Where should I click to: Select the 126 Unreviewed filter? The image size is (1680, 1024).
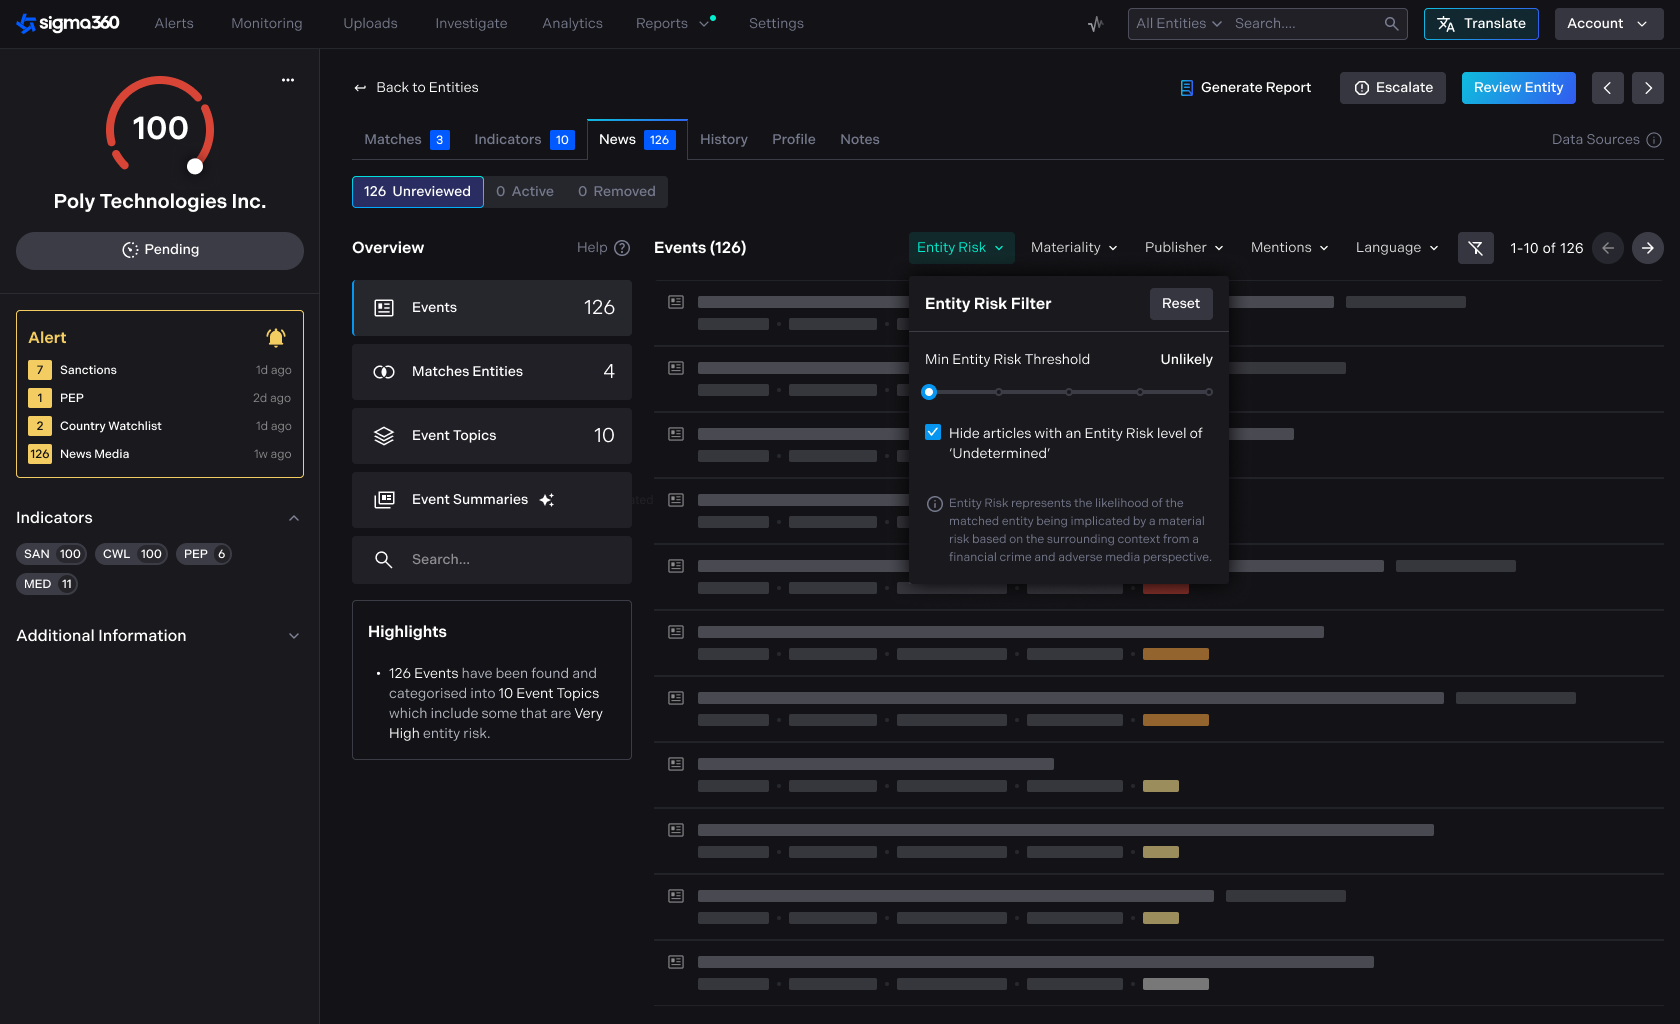417,192
